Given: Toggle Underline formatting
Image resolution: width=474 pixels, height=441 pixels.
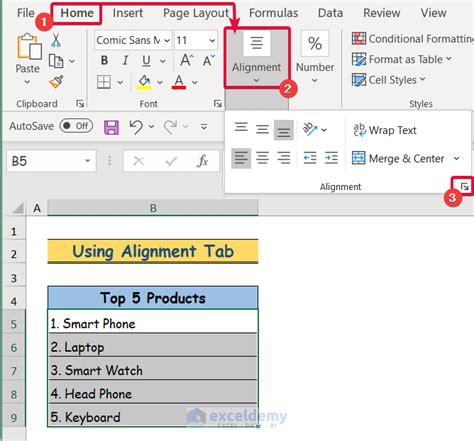Looking at the screenshot, I should pyautogui.click(x=146, y=61).
